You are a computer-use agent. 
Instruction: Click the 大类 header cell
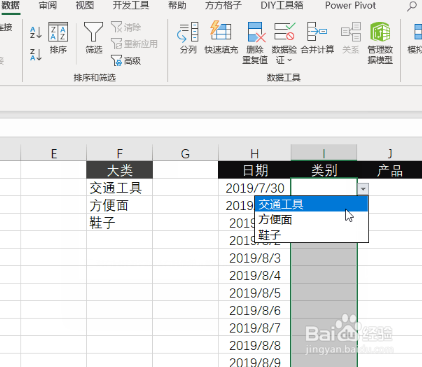(x=120, y=170)
